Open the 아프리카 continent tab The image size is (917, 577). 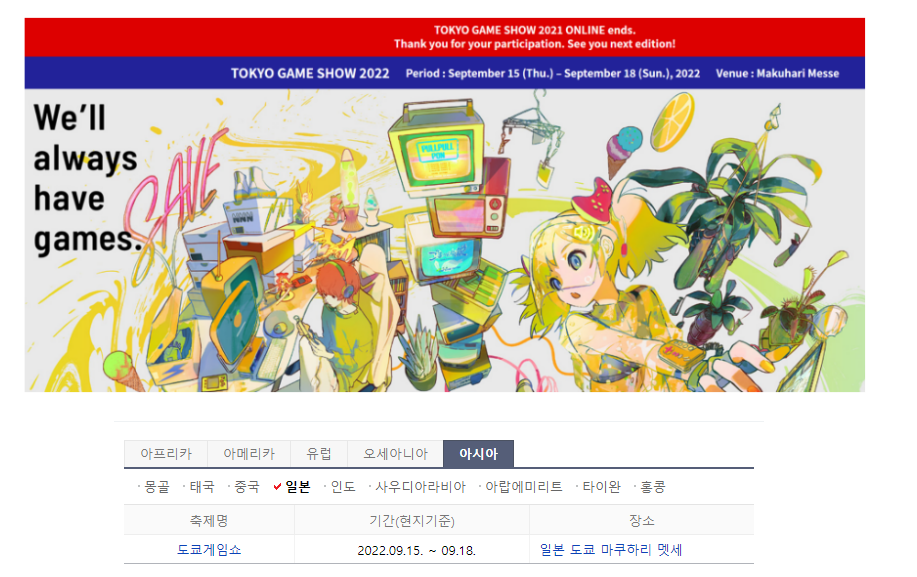pos(166,454)
